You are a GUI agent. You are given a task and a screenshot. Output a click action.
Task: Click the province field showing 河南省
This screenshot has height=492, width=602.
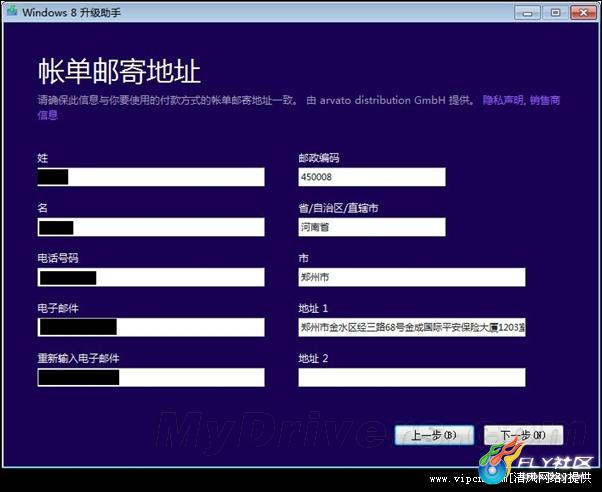372,227
